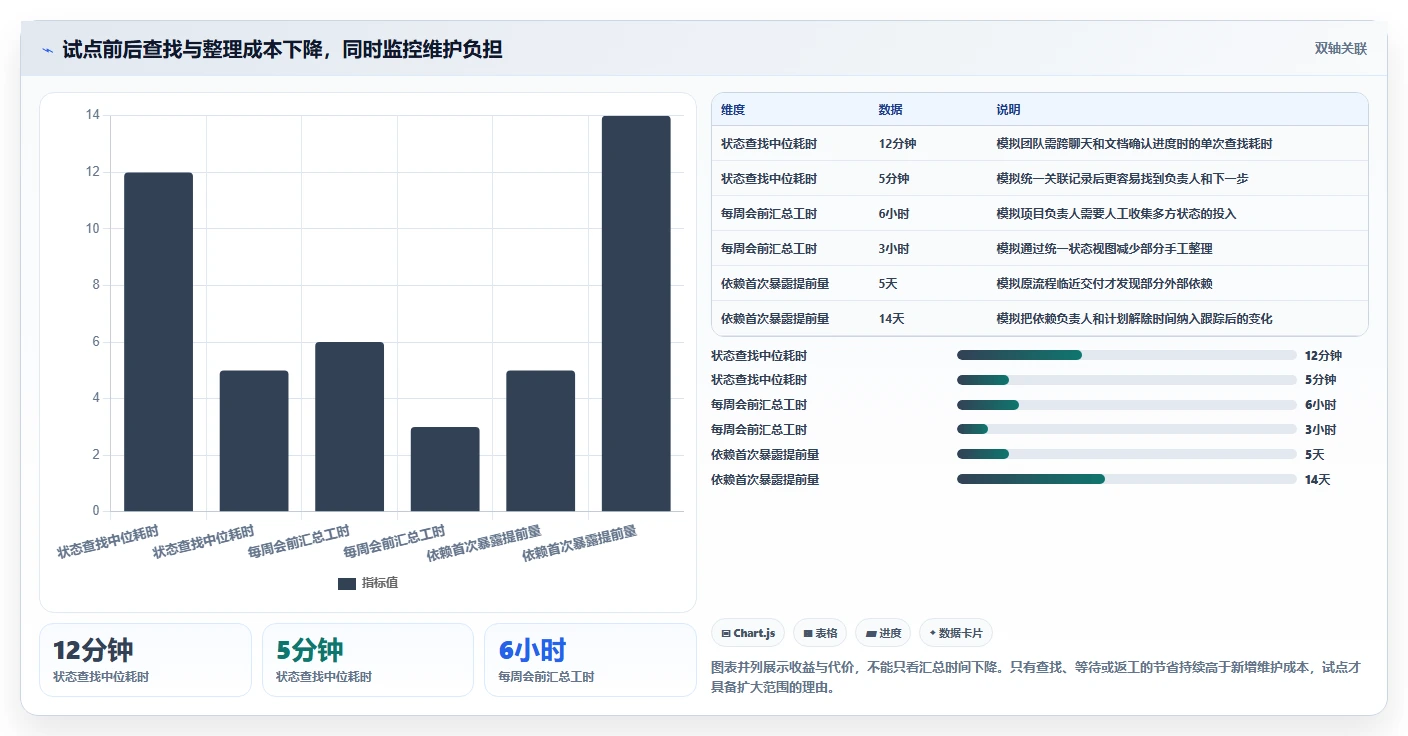Click the 5天 value in the table

click(x=888, y=284)
